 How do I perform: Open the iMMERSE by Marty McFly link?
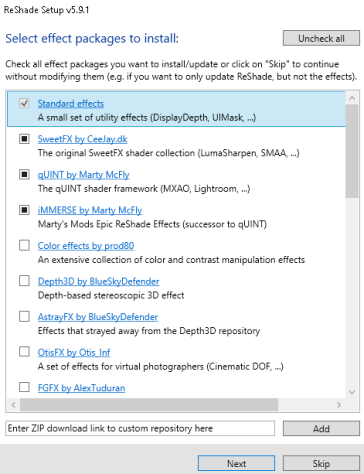[x=90, y=210]
